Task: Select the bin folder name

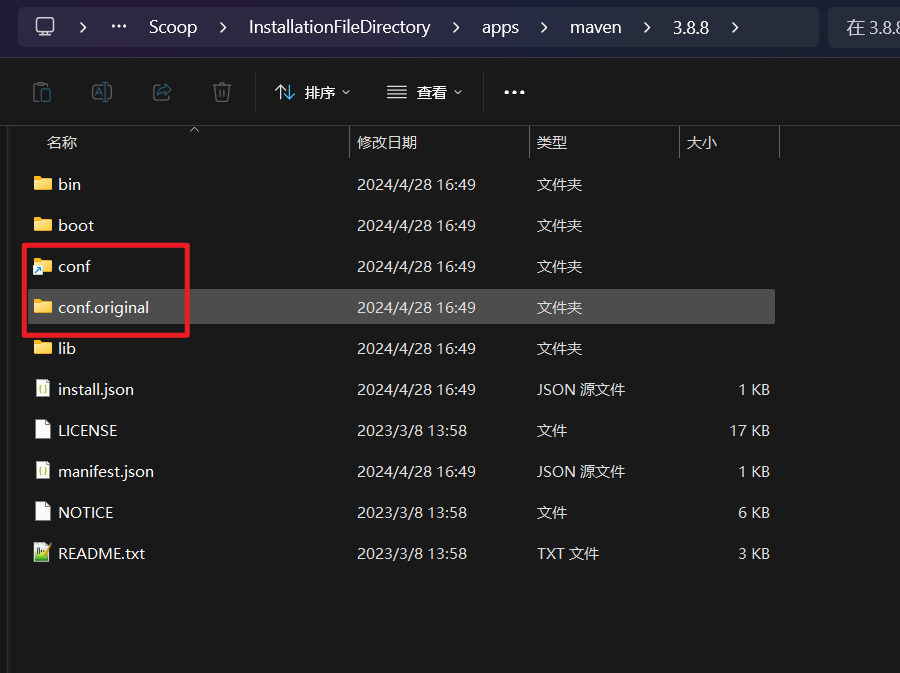Action: coord(69,184)
